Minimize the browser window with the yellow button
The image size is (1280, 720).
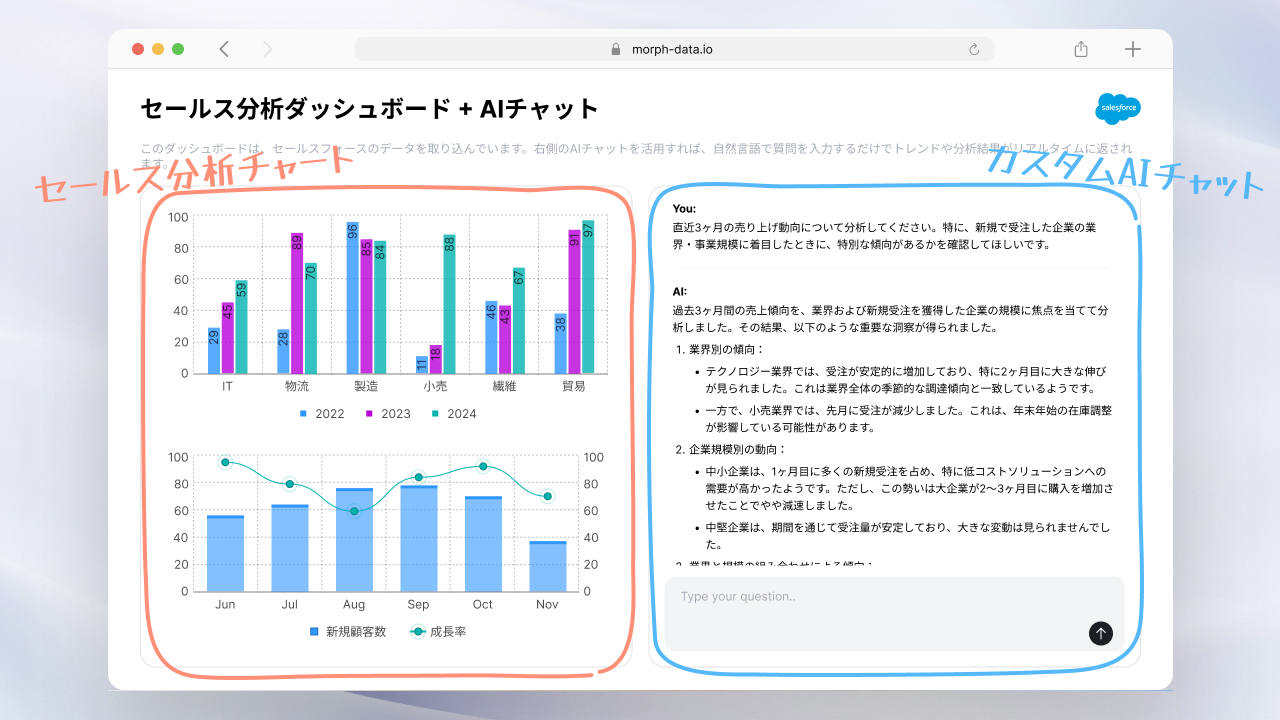click(x=158, y=49)
